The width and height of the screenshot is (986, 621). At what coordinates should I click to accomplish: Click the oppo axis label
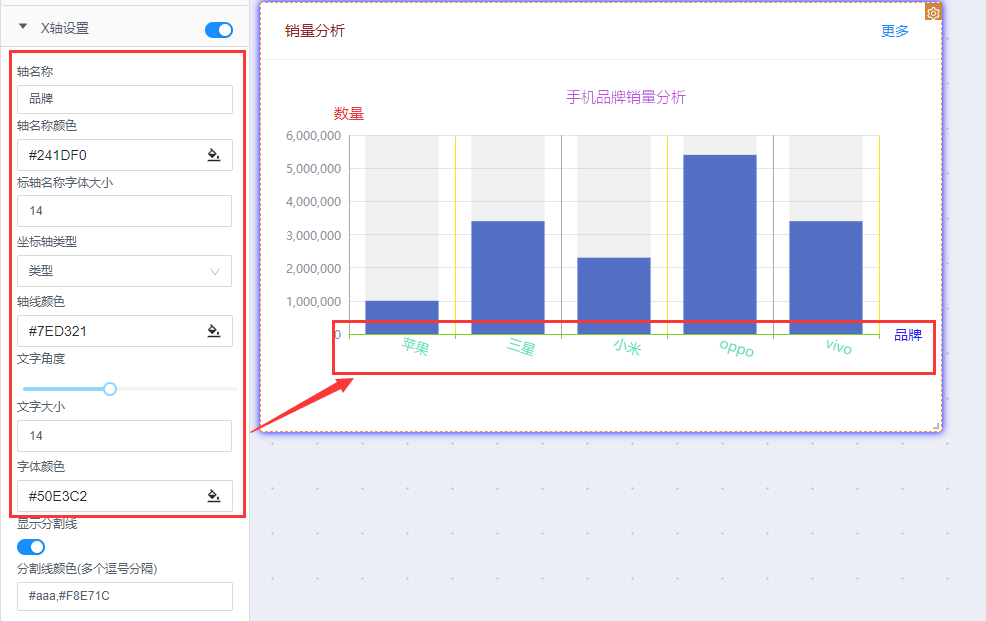[736, 348]
